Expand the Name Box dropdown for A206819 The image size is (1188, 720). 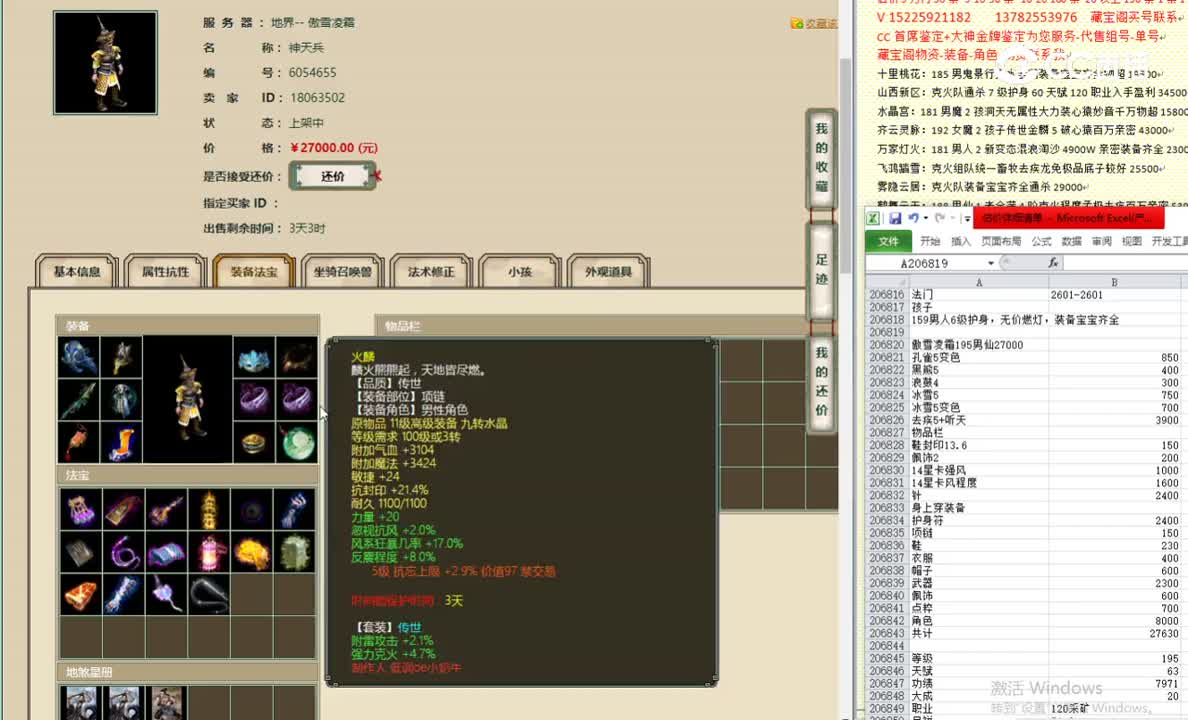tap(990, 263)
